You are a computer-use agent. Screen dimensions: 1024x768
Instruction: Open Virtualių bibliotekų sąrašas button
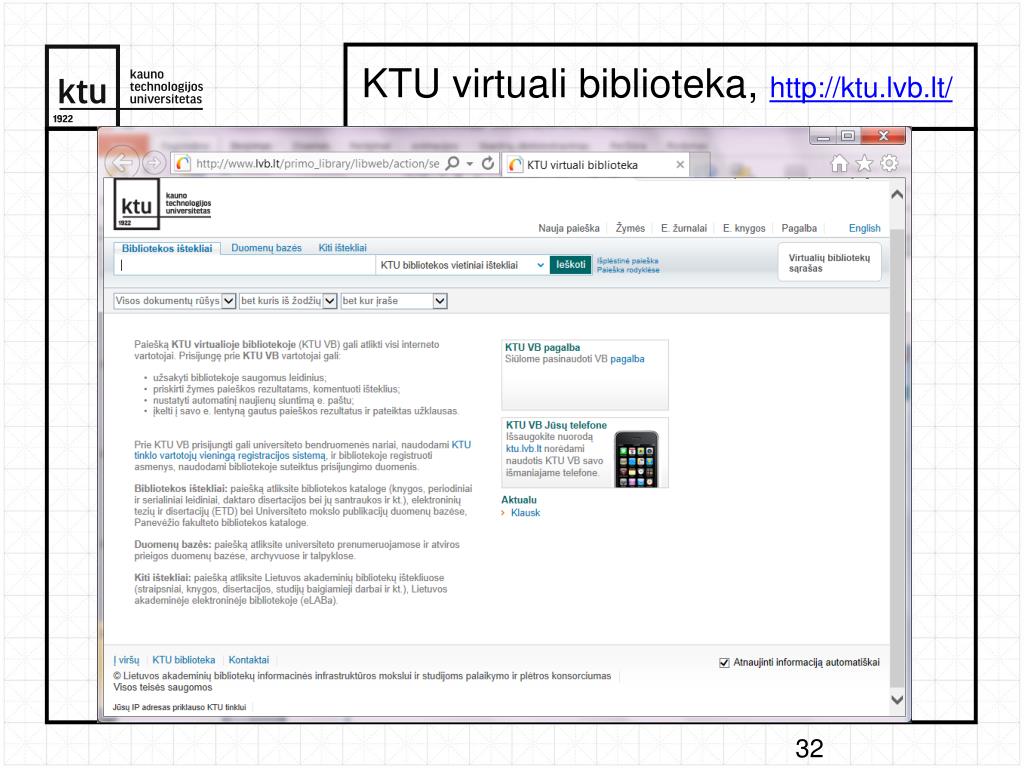click(x=829, y=263)
